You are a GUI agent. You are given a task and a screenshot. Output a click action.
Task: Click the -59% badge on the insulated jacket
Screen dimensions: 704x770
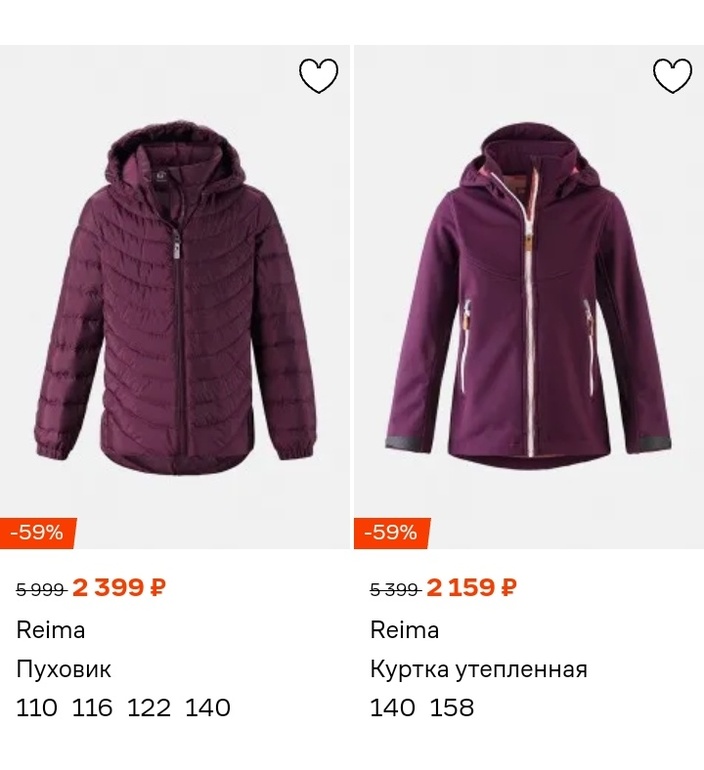click(x=391, y=533)
